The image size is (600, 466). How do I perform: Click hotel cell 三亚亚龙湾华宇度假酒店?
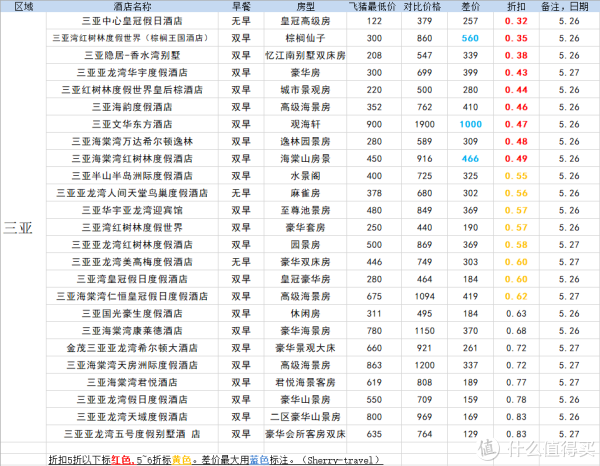[132, 73]
